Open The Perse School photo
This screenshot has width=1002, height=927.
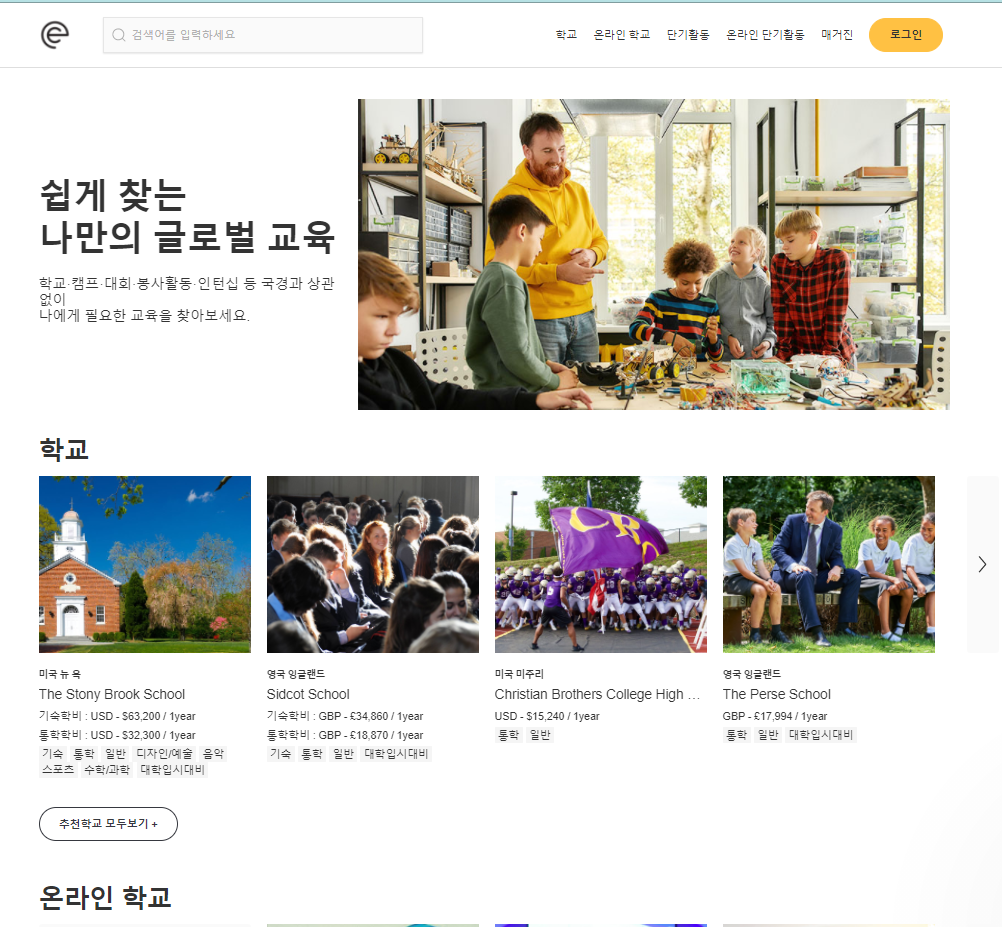point(829,564)
